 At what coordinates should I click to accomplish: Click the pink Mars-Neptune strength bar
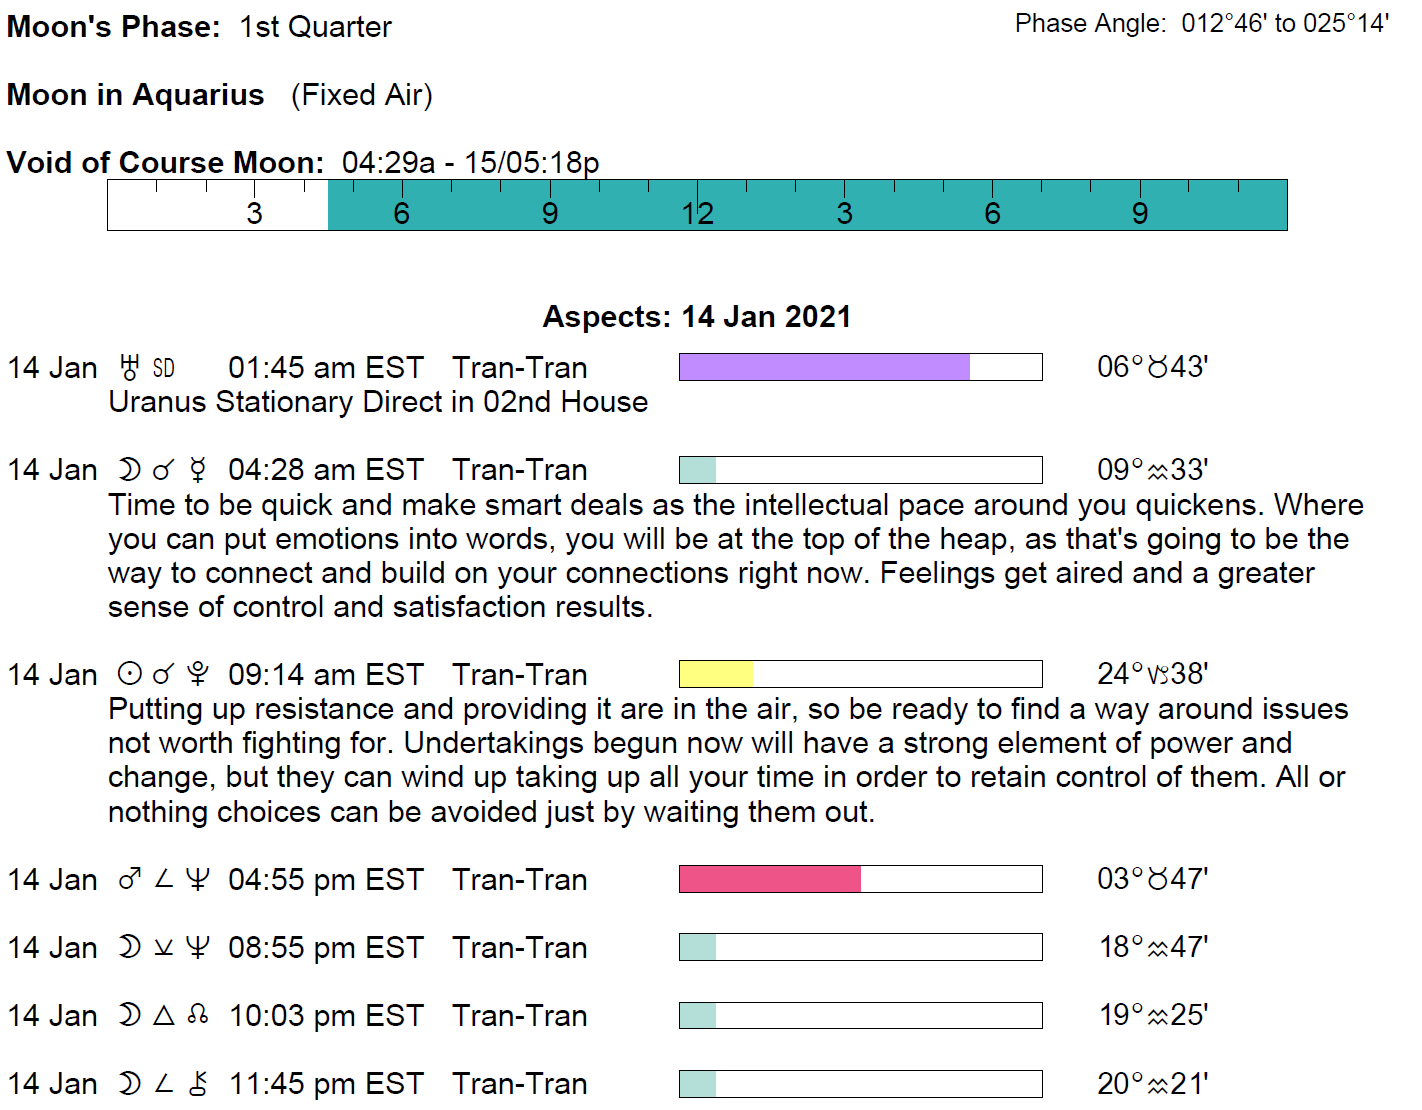(770, 879)
